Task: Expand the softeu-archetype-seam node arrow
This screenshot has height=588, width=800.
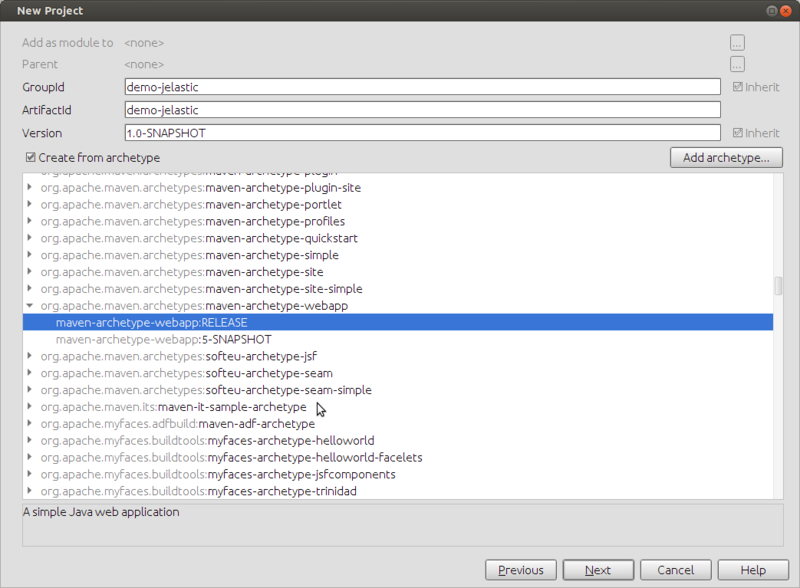Action: click(x=30, y=373)
